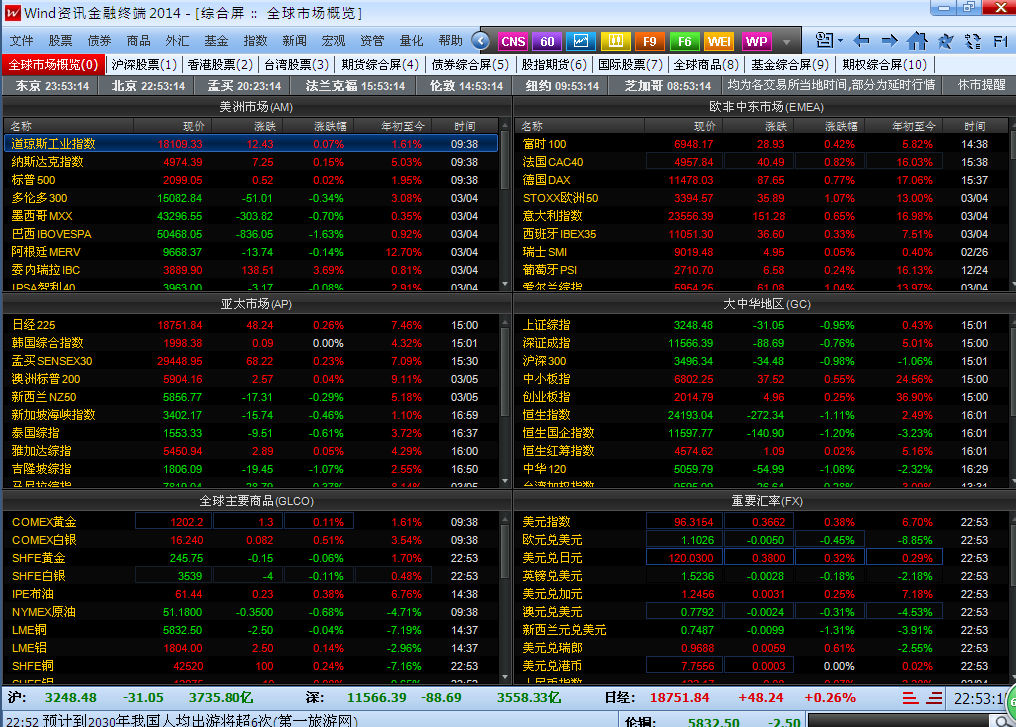Image resolution: width=1016 pixels, height=727 pixels.
Task: Click the Wind logo in title bar
Action: pyautogui.click(x=12, y=12)
